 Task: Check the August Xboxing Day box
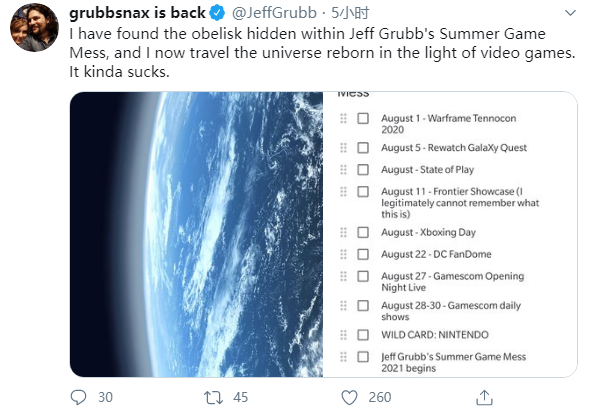coord(363,232)
